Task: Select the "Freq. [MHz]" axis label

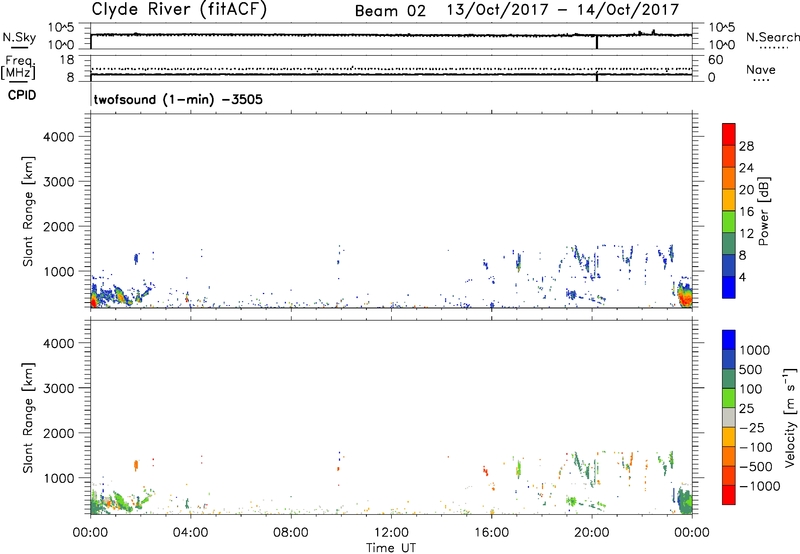Action: click(19, 67)
